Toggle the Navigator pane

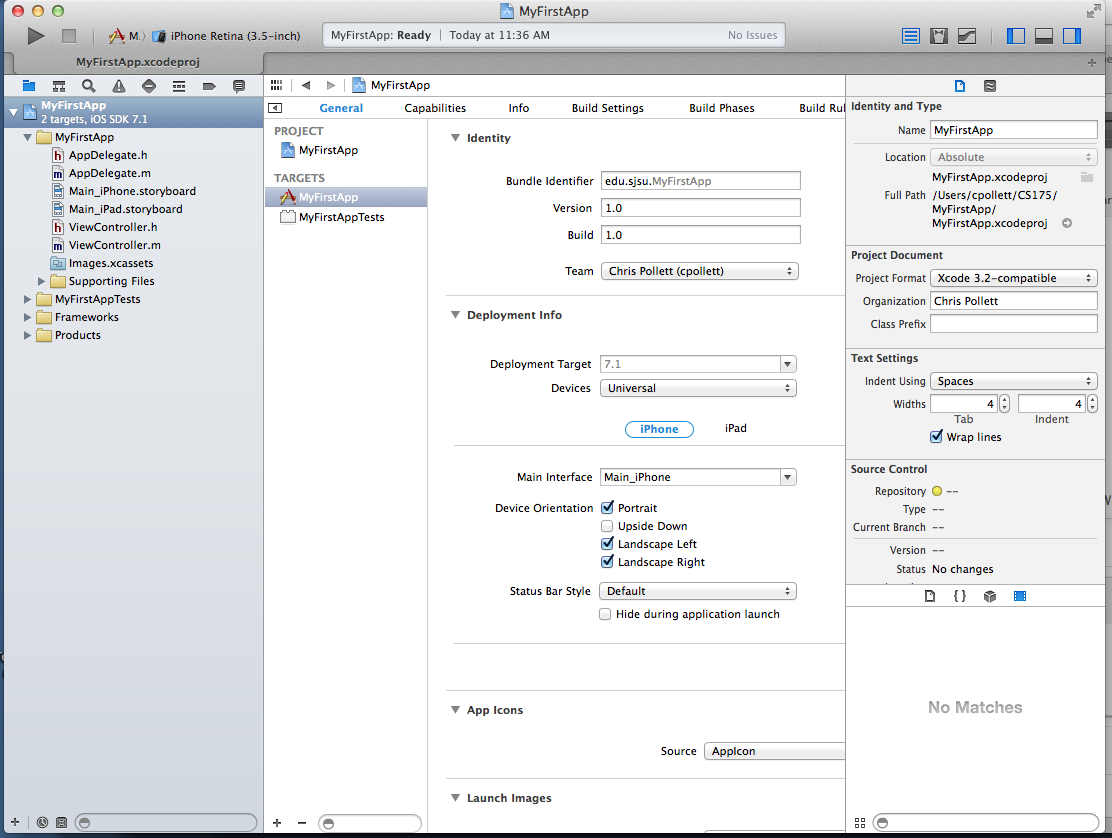pyautogui.click(x=1016, y=35)
